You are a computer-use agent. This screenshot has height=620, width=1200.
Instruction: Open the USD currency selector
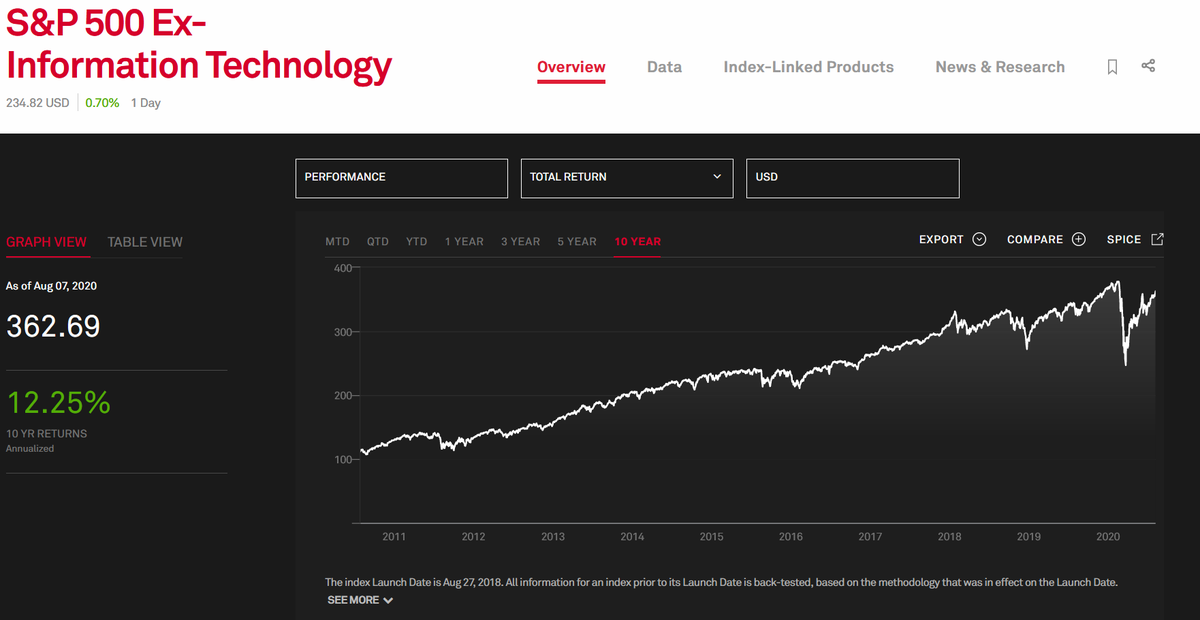(853, 177)
